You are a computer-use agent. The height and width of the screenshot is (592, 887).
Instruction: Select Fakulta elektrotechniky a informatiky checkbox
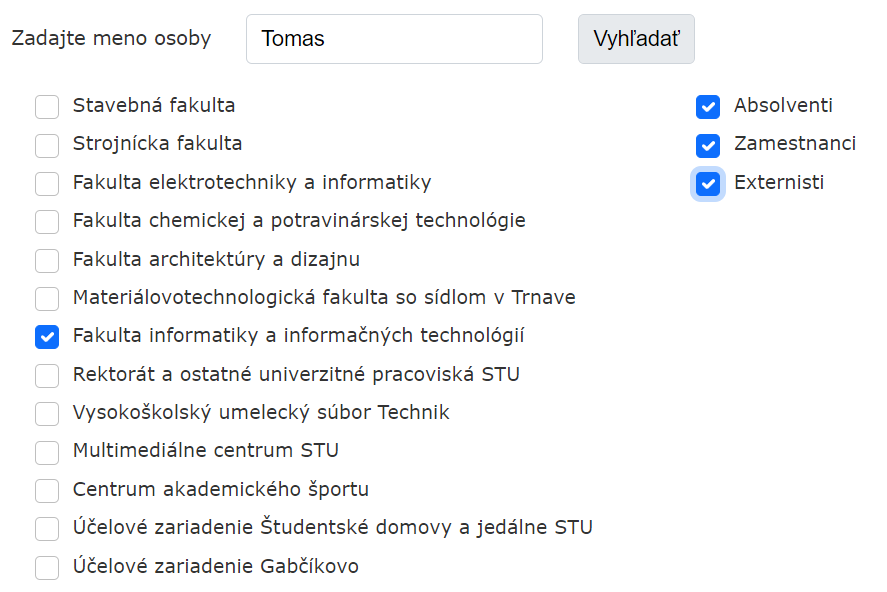pos(47,184)
